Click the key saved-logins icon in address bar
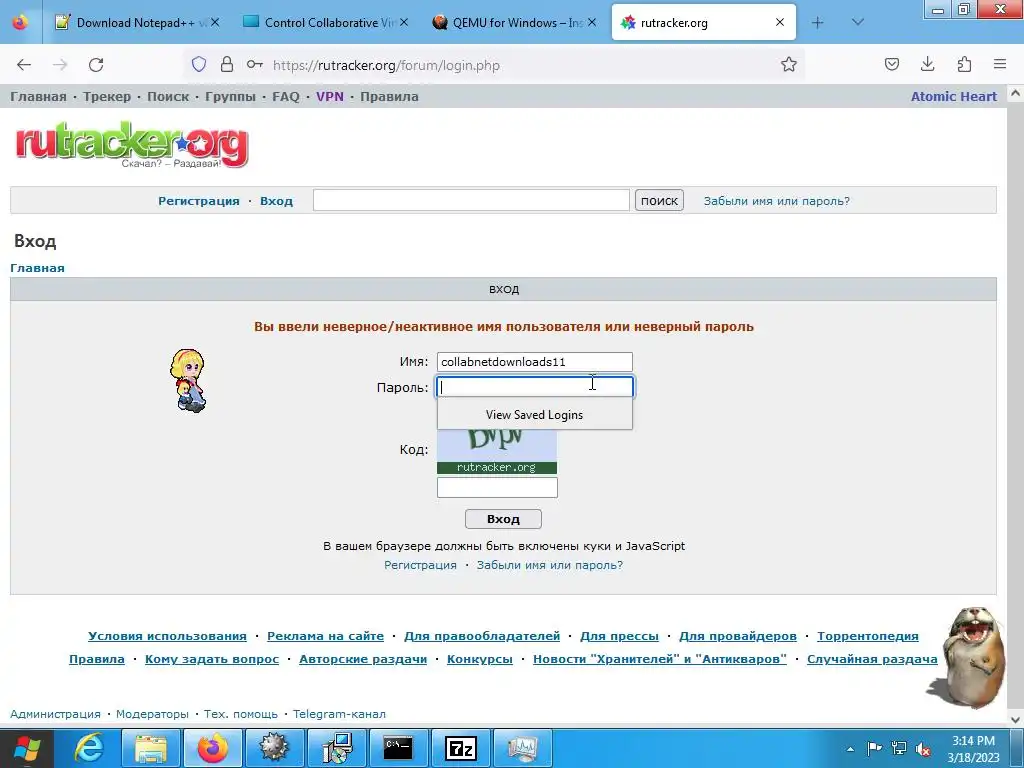1024x768 pixels. point(255,65)
